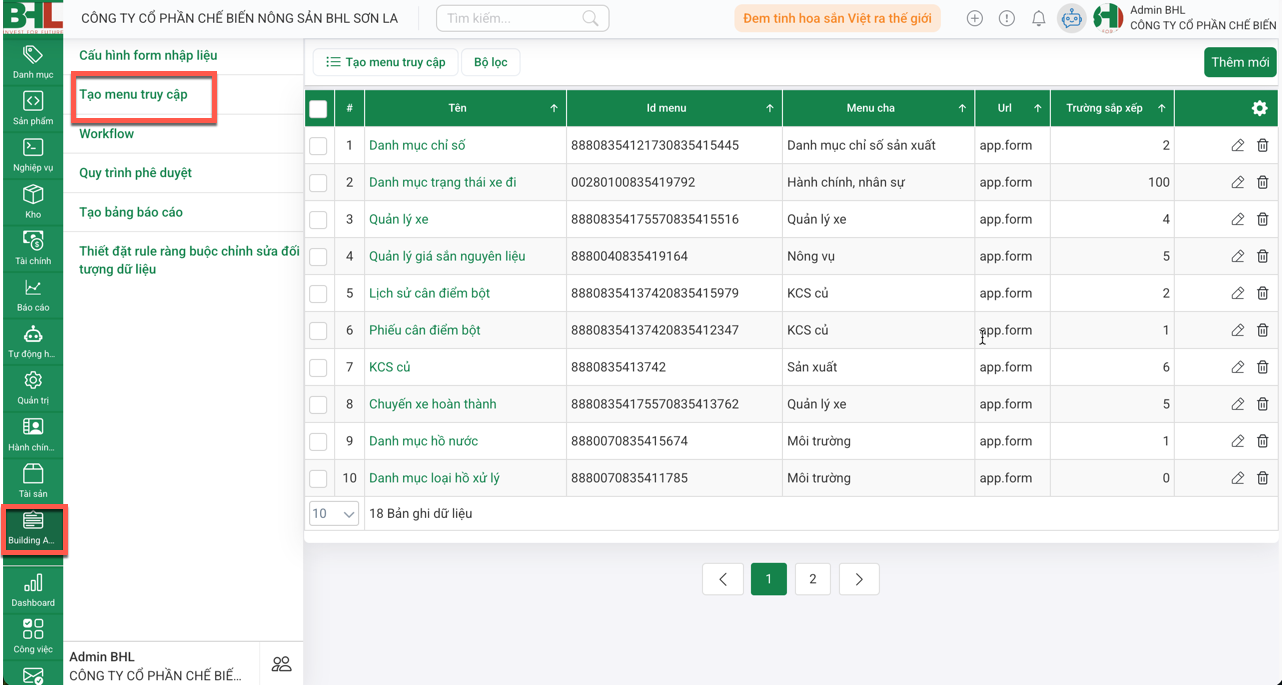Viewport: 1282px width, 685px height.
Task: Open the Building App sidebar icon
Action: coord(33,528)
